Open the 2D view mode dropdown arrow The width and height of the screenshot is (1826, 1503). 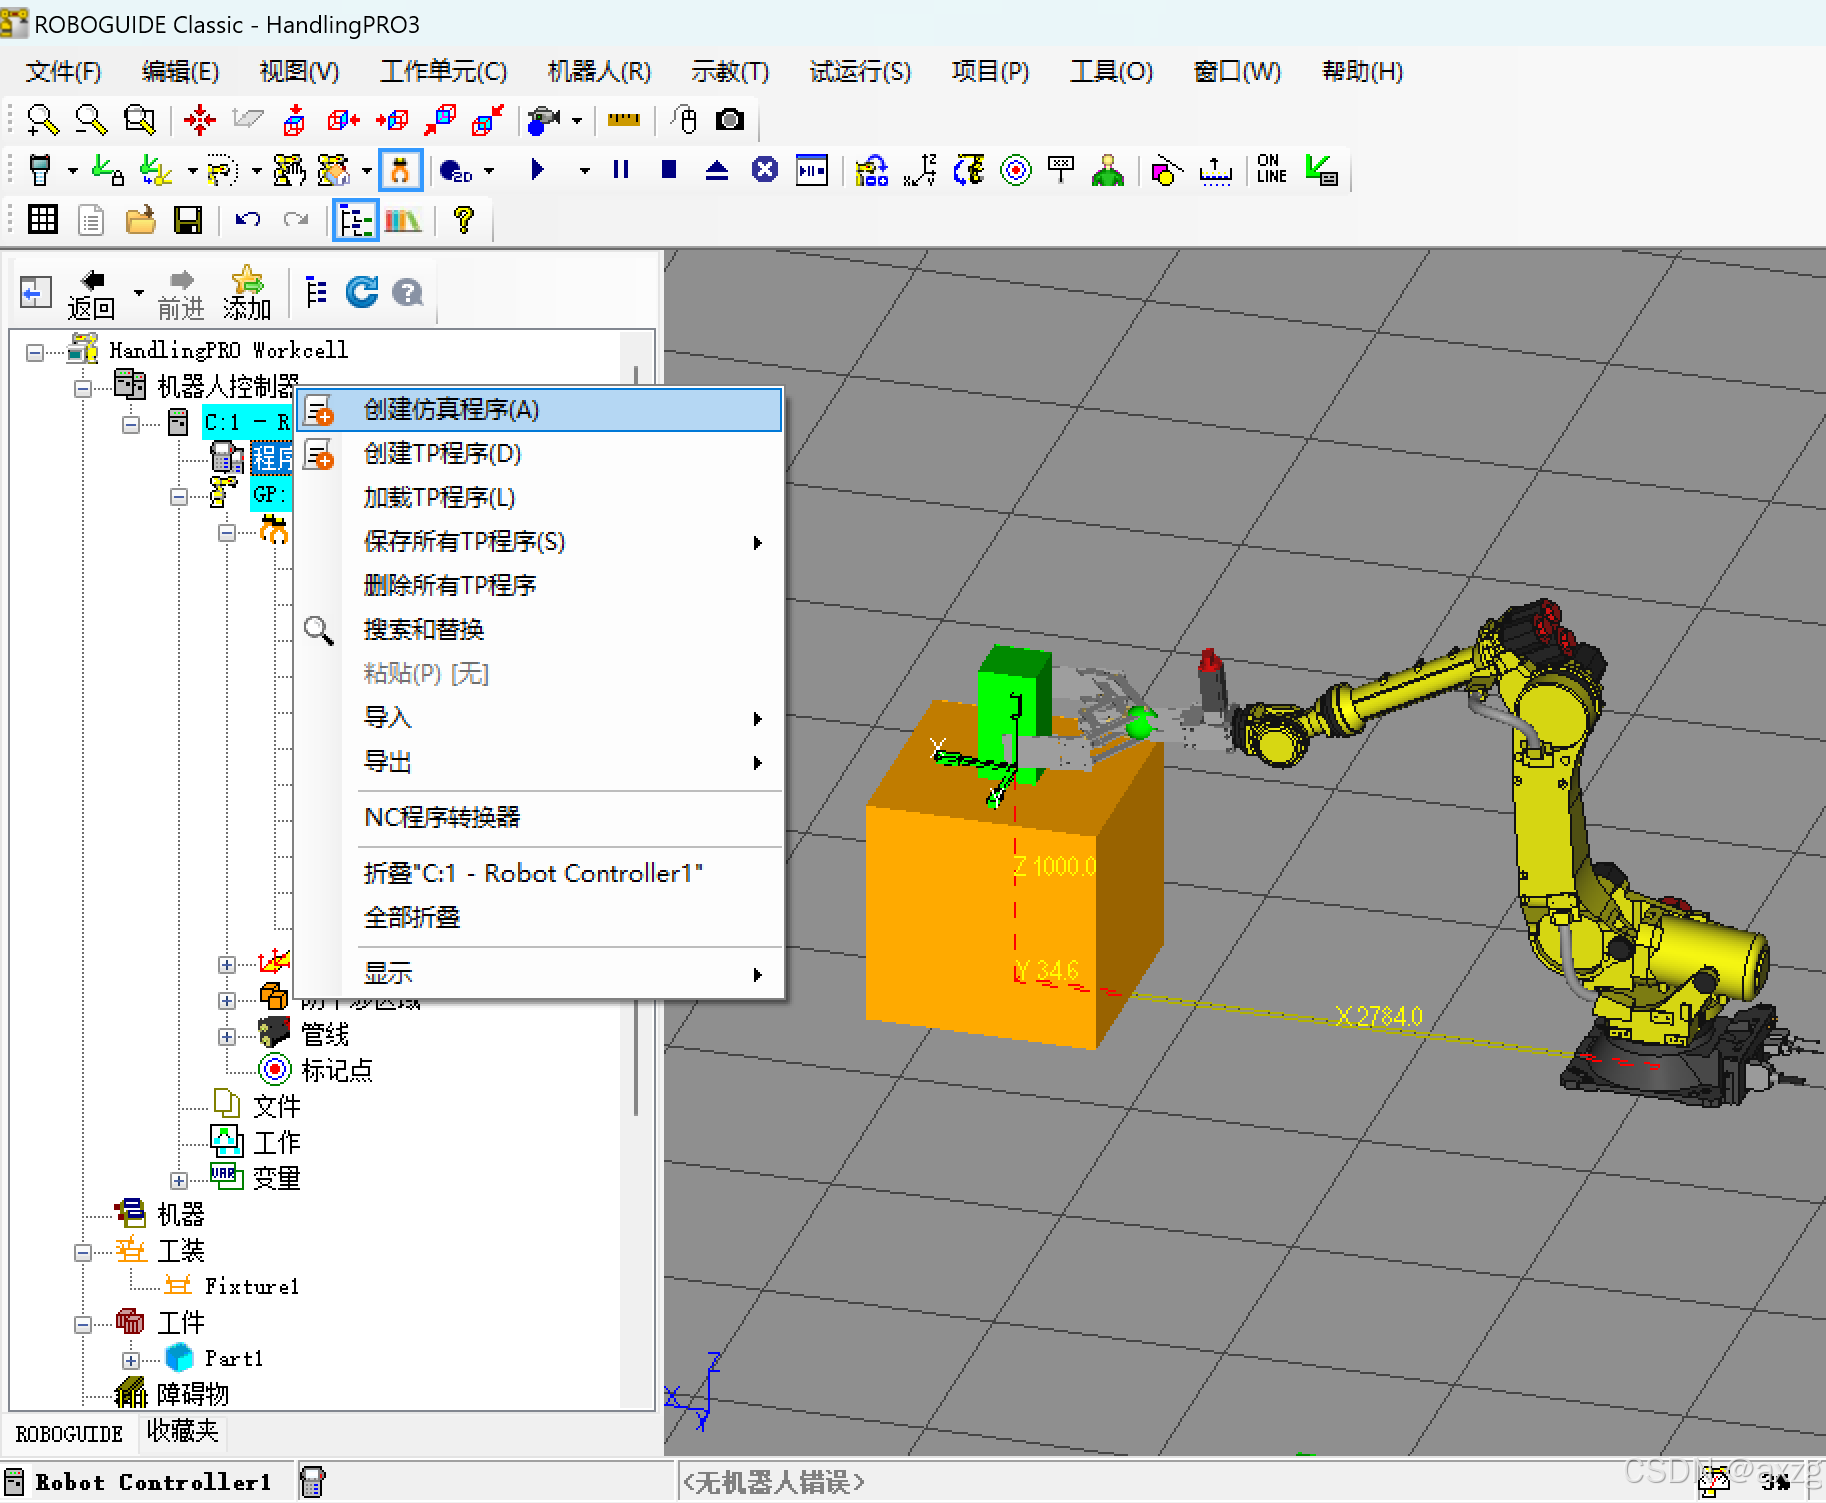pyautogui.click(x=489, y=171)
